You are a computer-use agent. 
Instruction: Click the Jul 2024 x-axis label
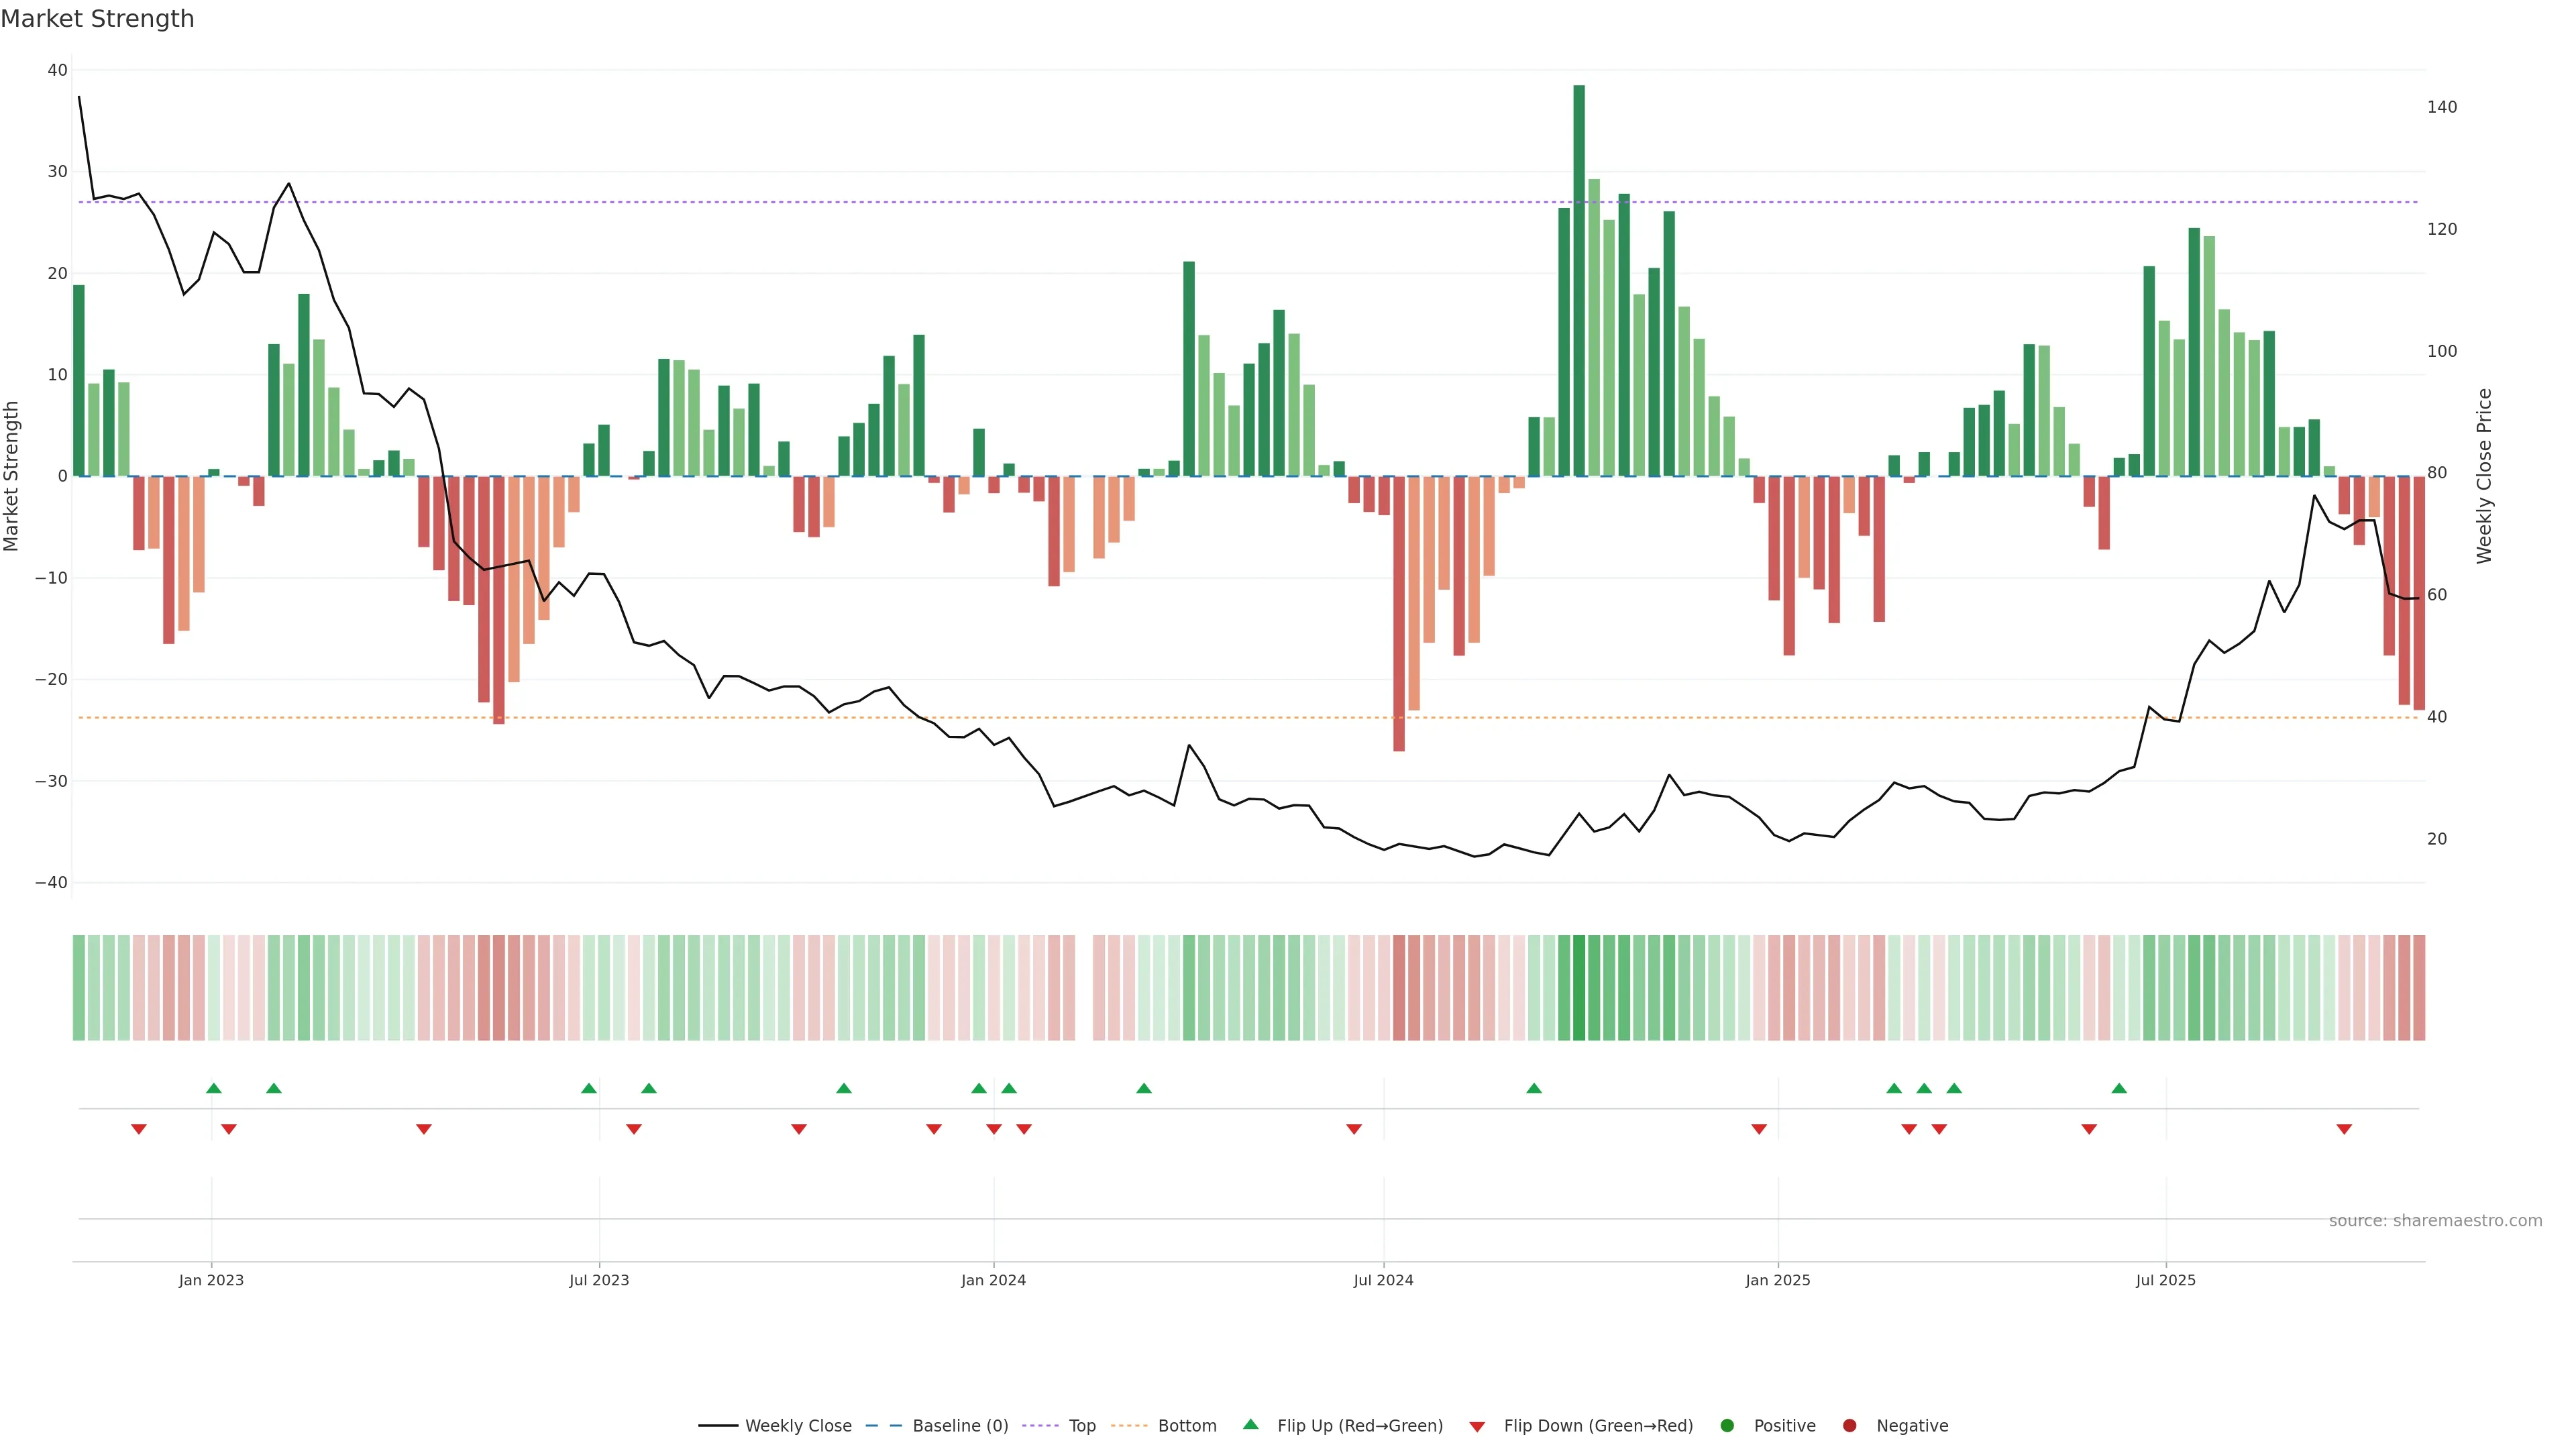[x=1383, y=1280]
